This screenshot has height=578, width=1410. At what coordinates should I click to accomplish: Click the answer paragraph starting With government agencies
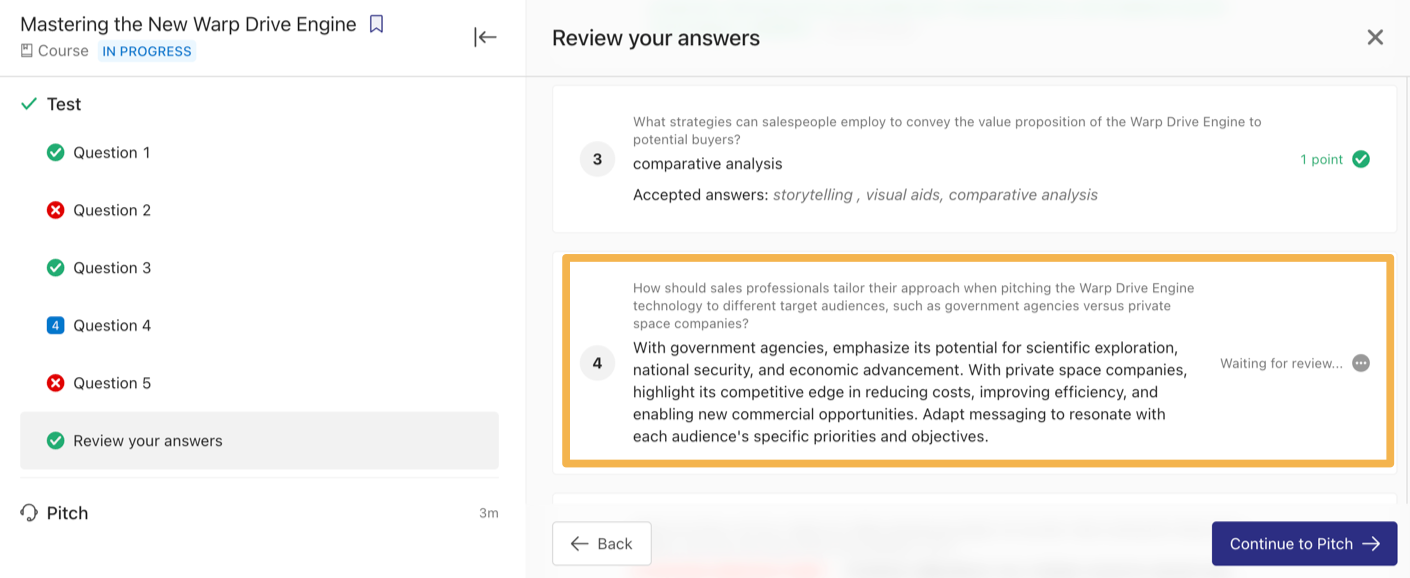click(910, 392)
